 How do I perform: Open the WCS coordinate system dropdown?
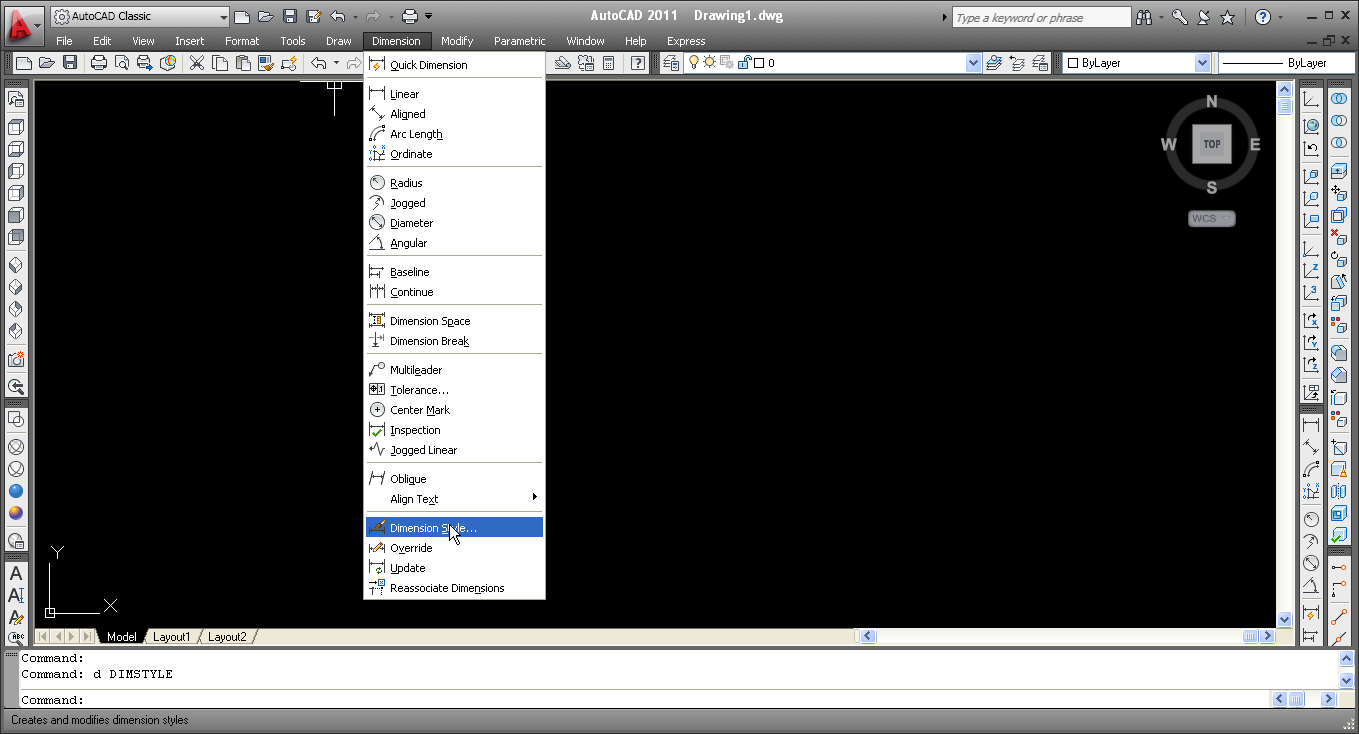(1212, 218)
